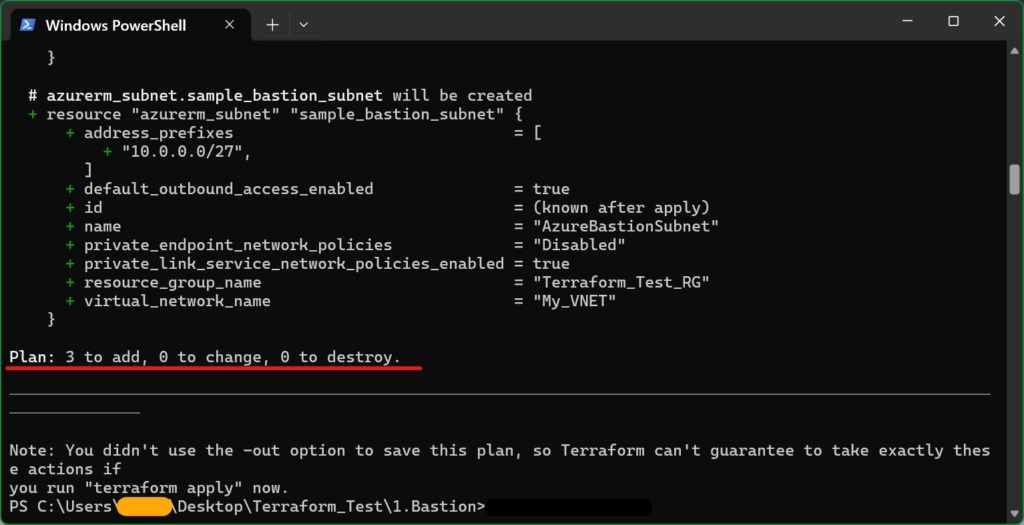
Task: Click the "private_link_service_network_policies_enabled" attribute
Action: [294, 264]
